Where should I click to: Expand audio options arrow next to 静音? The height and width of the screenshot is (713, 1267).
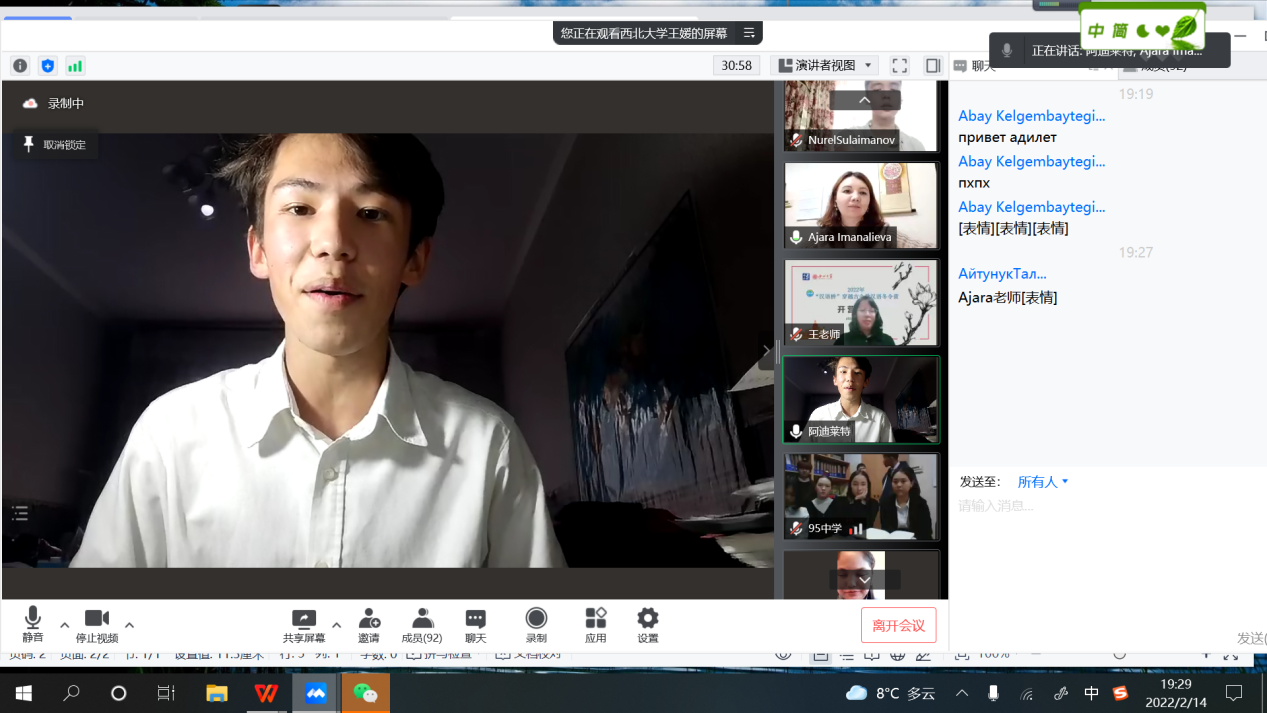pos(65,625)
